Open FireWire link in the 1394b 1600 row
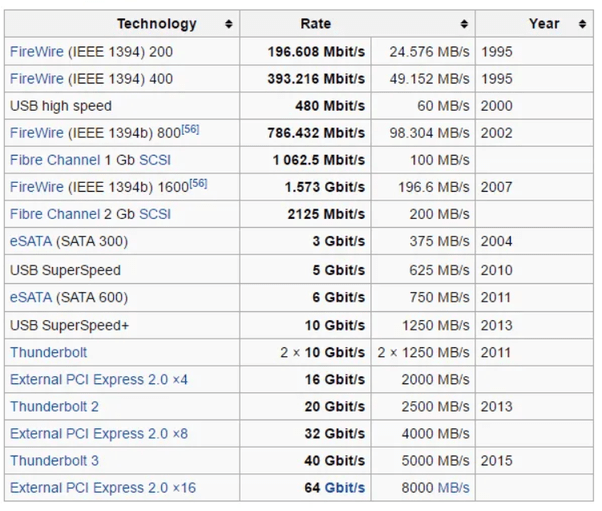The height and width of the screenshot is (511, 602). (37, 187)
